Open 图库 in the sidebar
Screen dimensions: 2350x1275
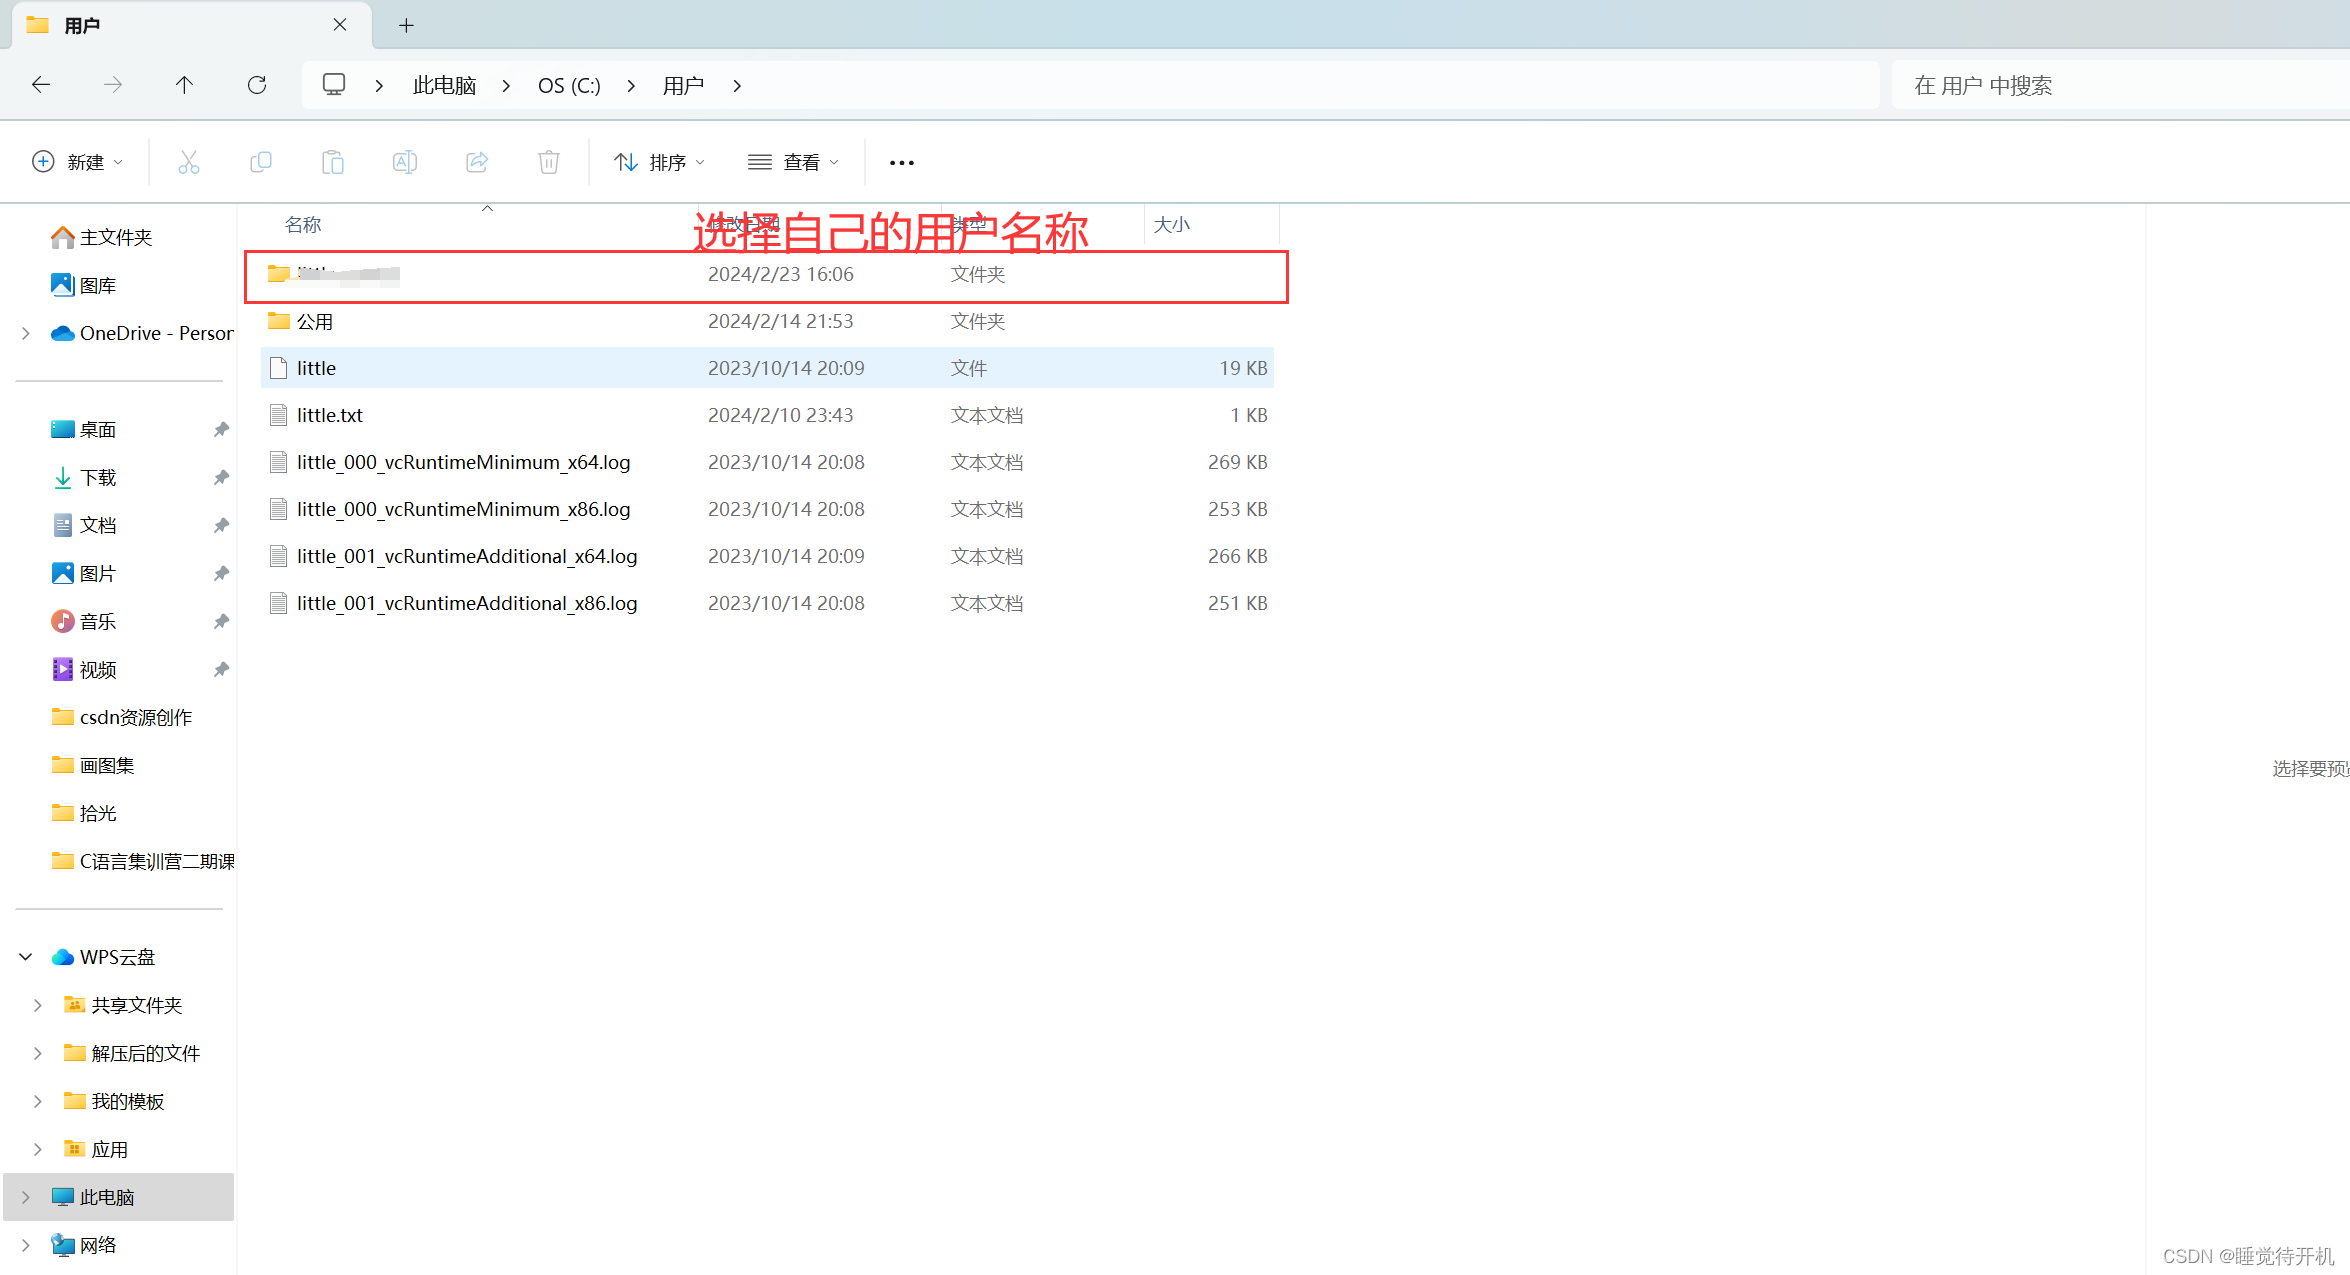point(84,285)
